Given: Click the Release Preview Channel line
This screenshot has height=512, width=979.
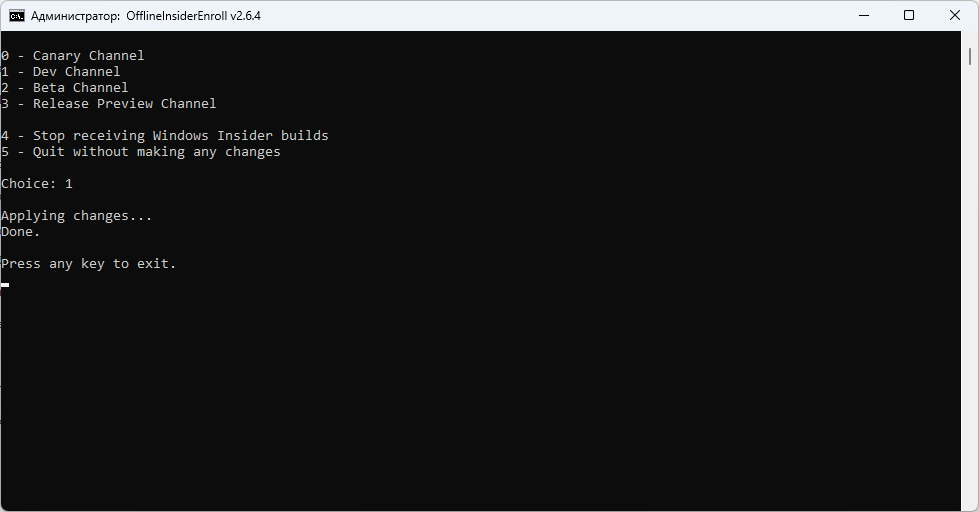Looking at the screenshot, I should point(109,104).
